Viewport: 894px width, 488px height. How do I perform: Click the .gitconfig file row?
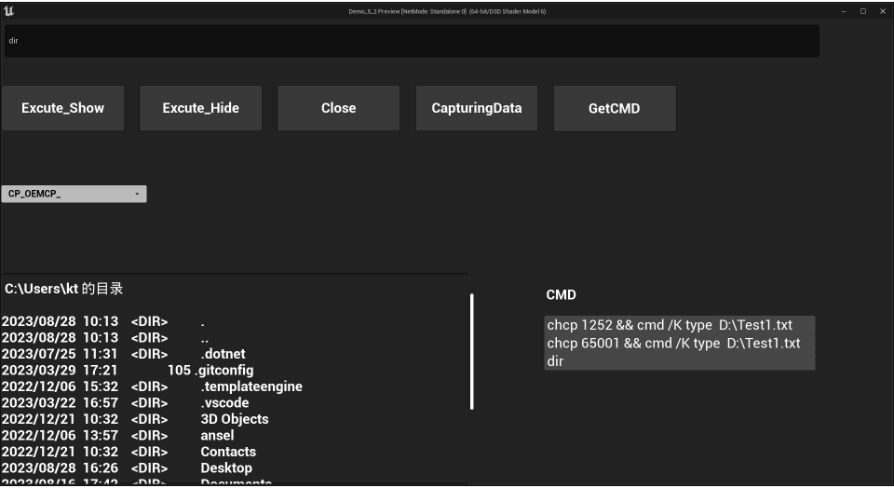click(x=128, y=371)
